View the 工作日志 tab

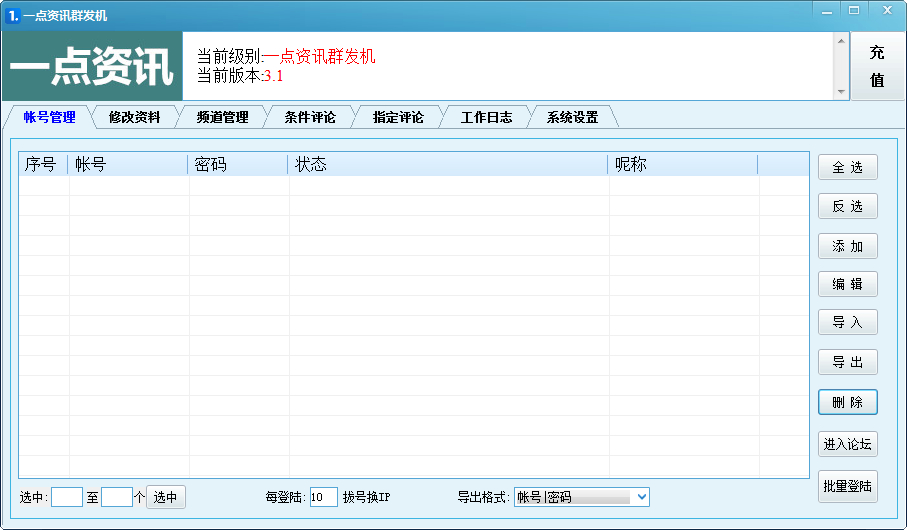486,117
